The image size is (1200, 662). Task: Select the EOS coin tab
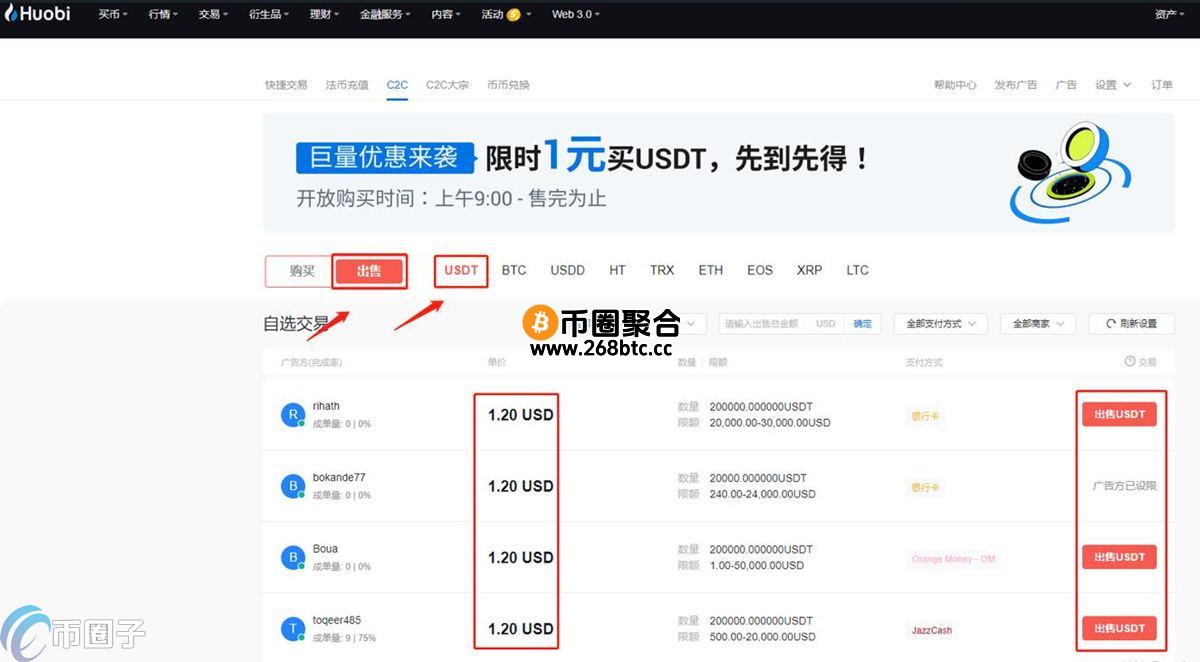760,271
